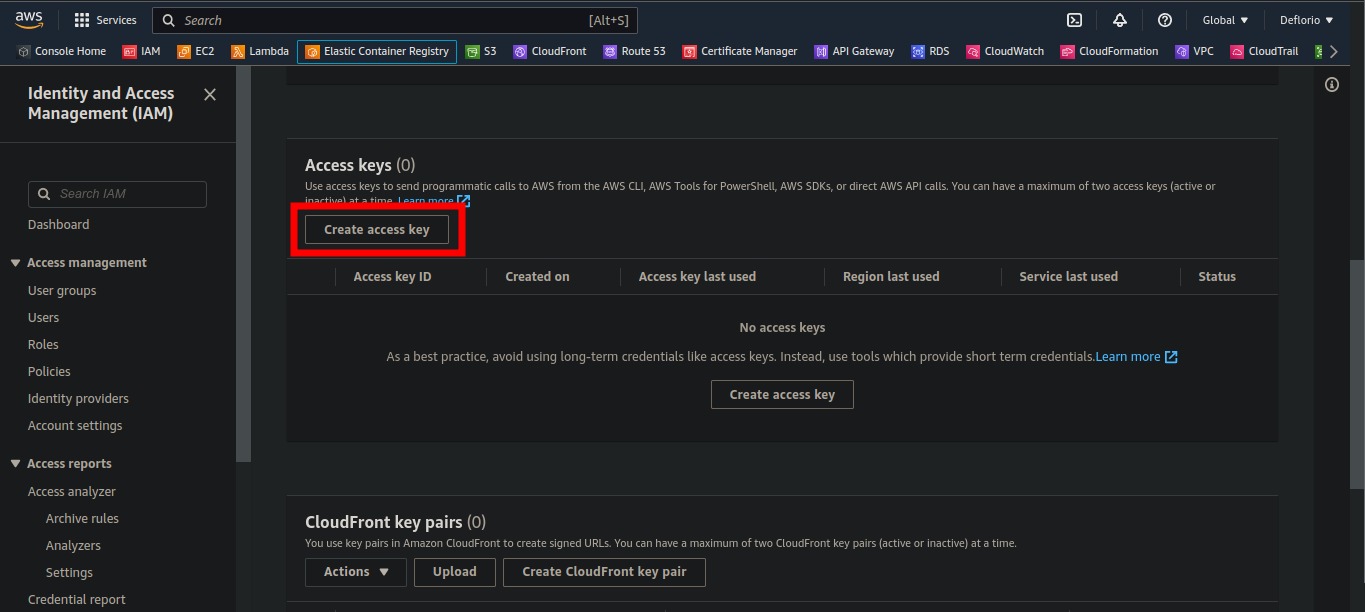
Task: Collapse the Access management section
Action: tap(16, 263)
